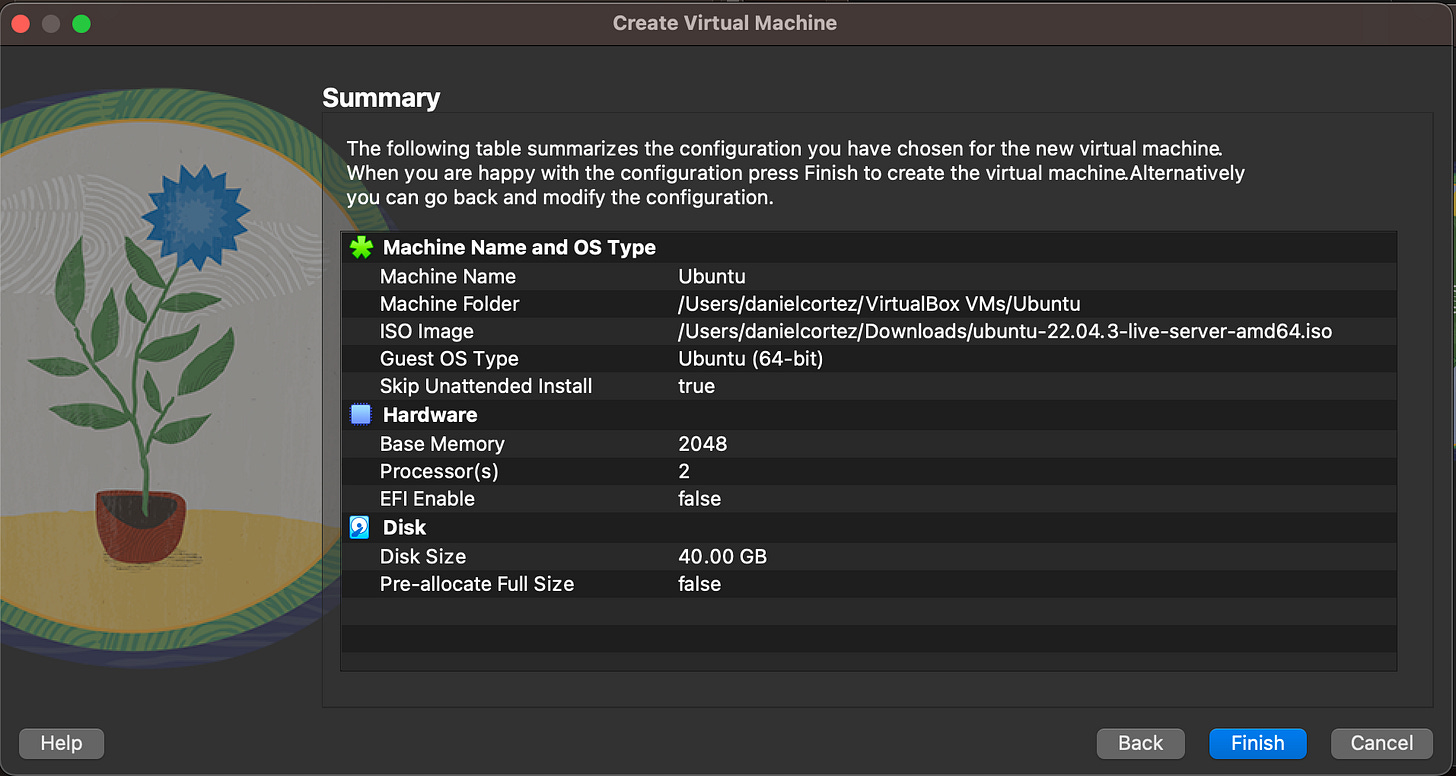Select the Machine Name and OS Type header
Screen dimensions: 1456x776
[x=519, y=247]
